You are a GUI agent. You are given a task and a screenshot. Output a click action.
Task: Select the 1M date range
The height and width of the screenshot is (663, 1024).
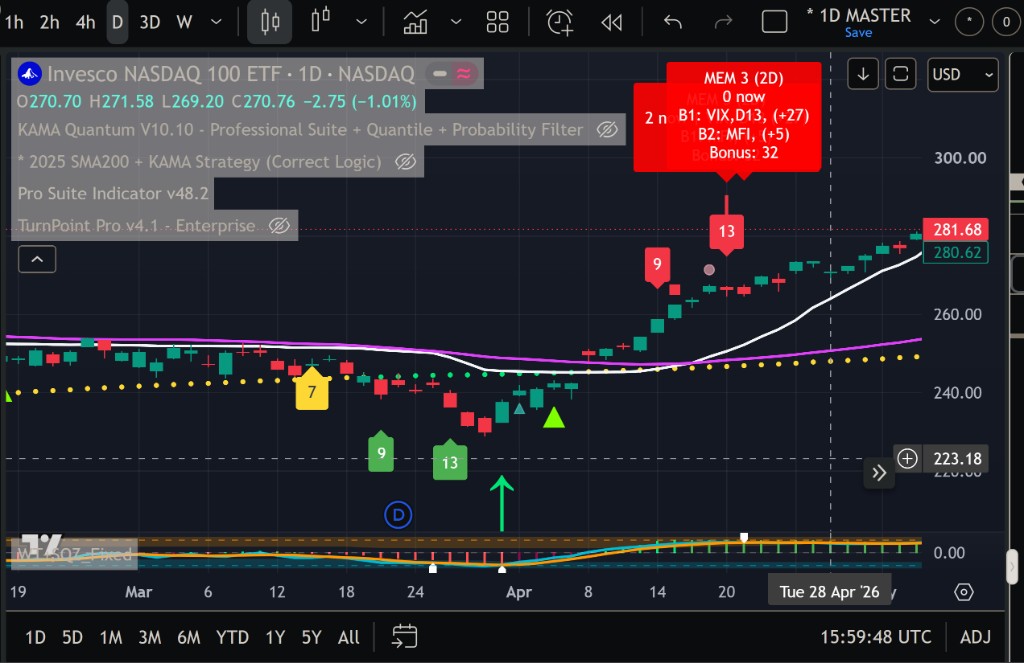110,637
